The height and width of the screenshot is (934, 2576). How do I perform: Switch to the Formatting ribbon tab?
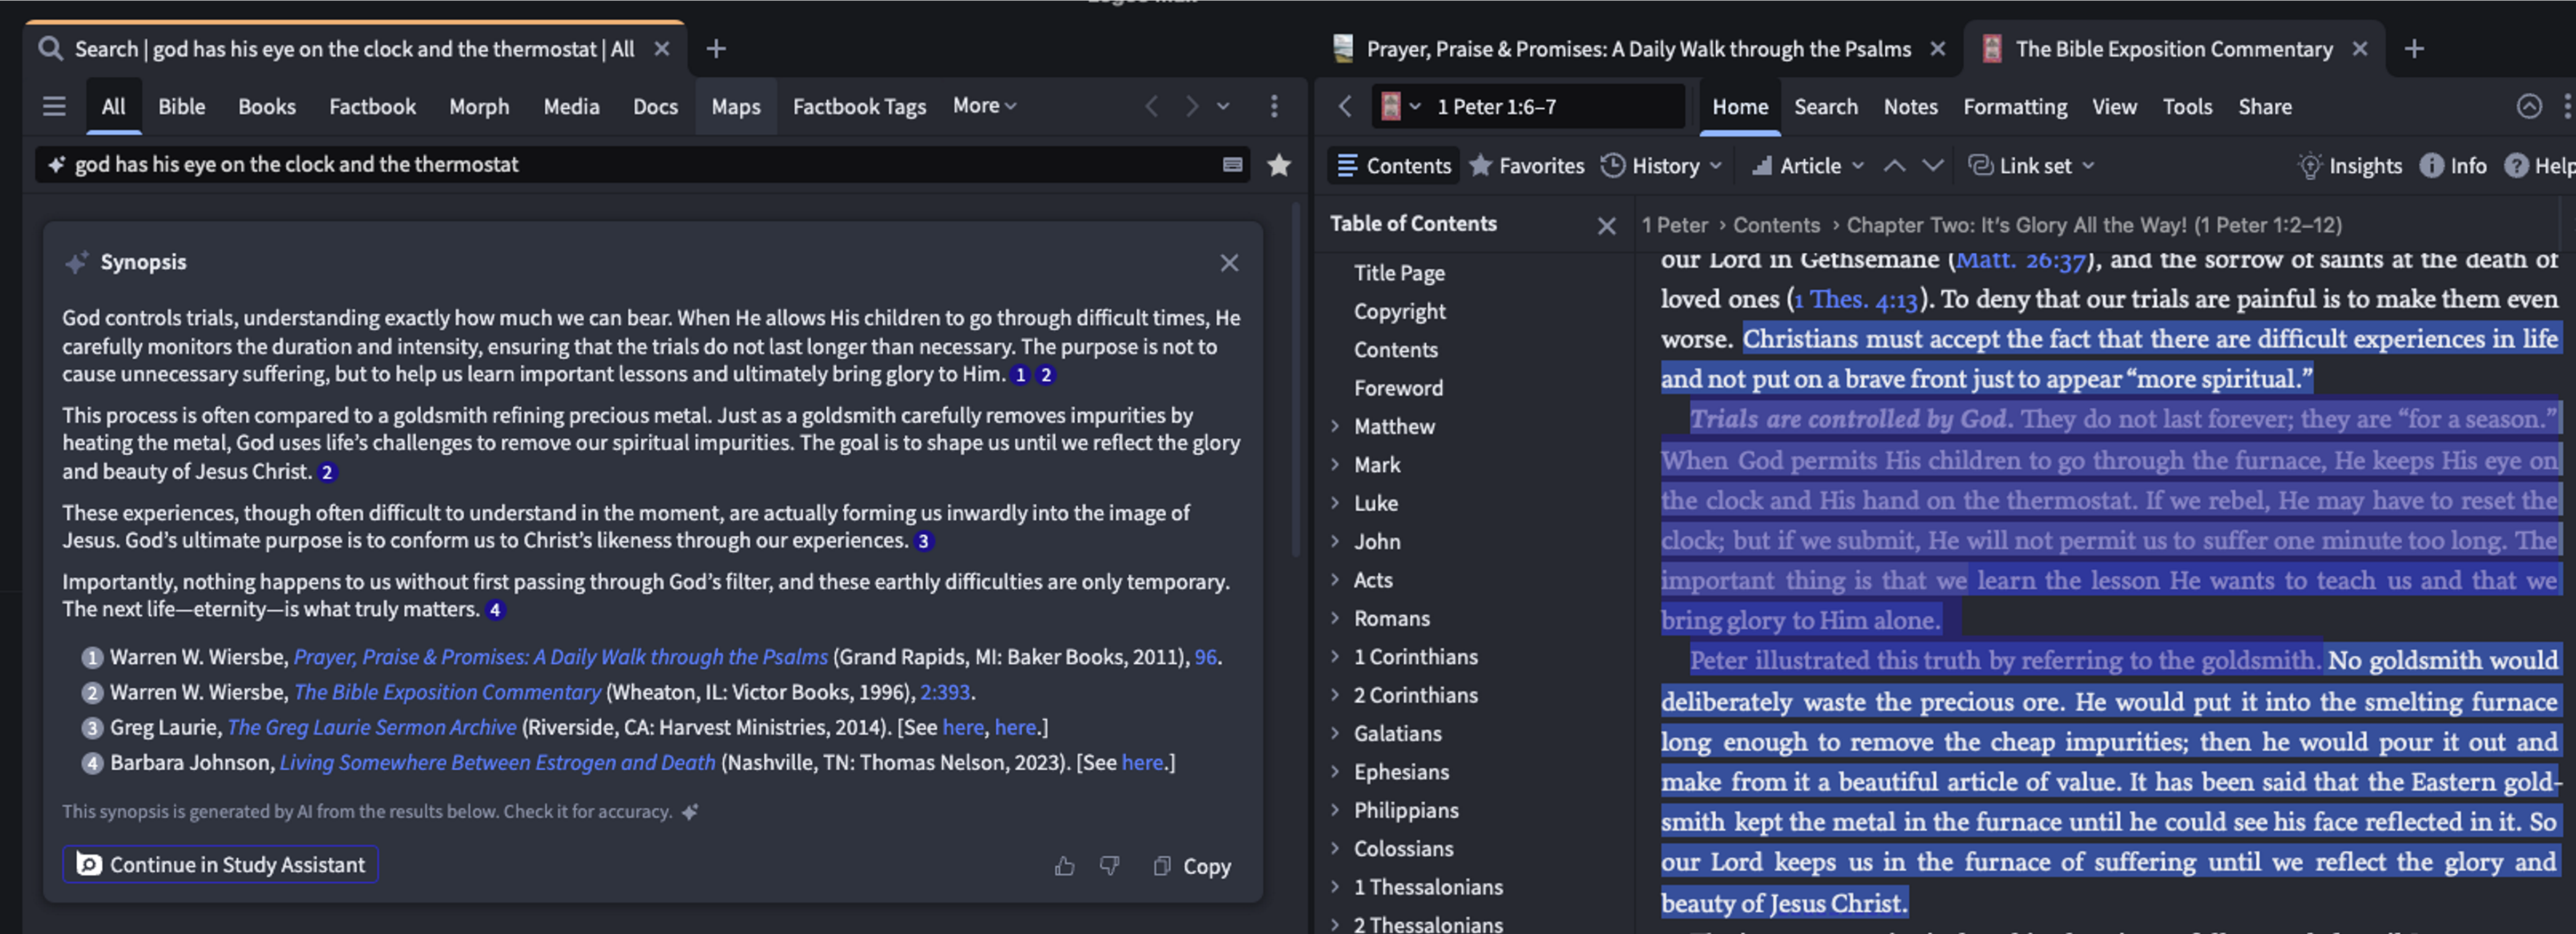tap(2014, 106)
